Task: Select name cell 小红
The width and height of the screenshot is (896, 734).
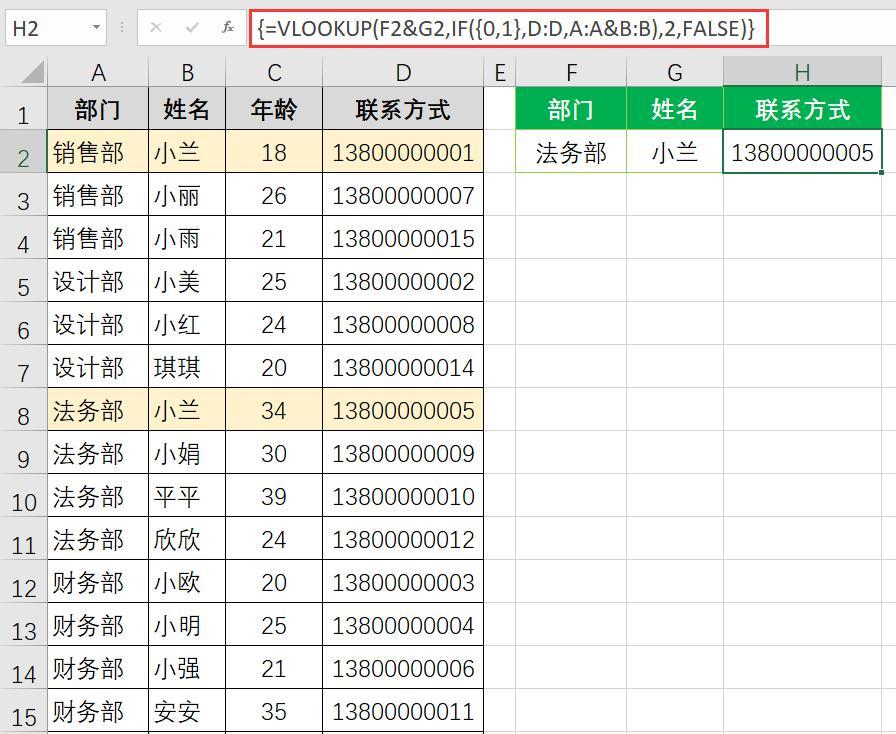Action: [x=187, y=324]
